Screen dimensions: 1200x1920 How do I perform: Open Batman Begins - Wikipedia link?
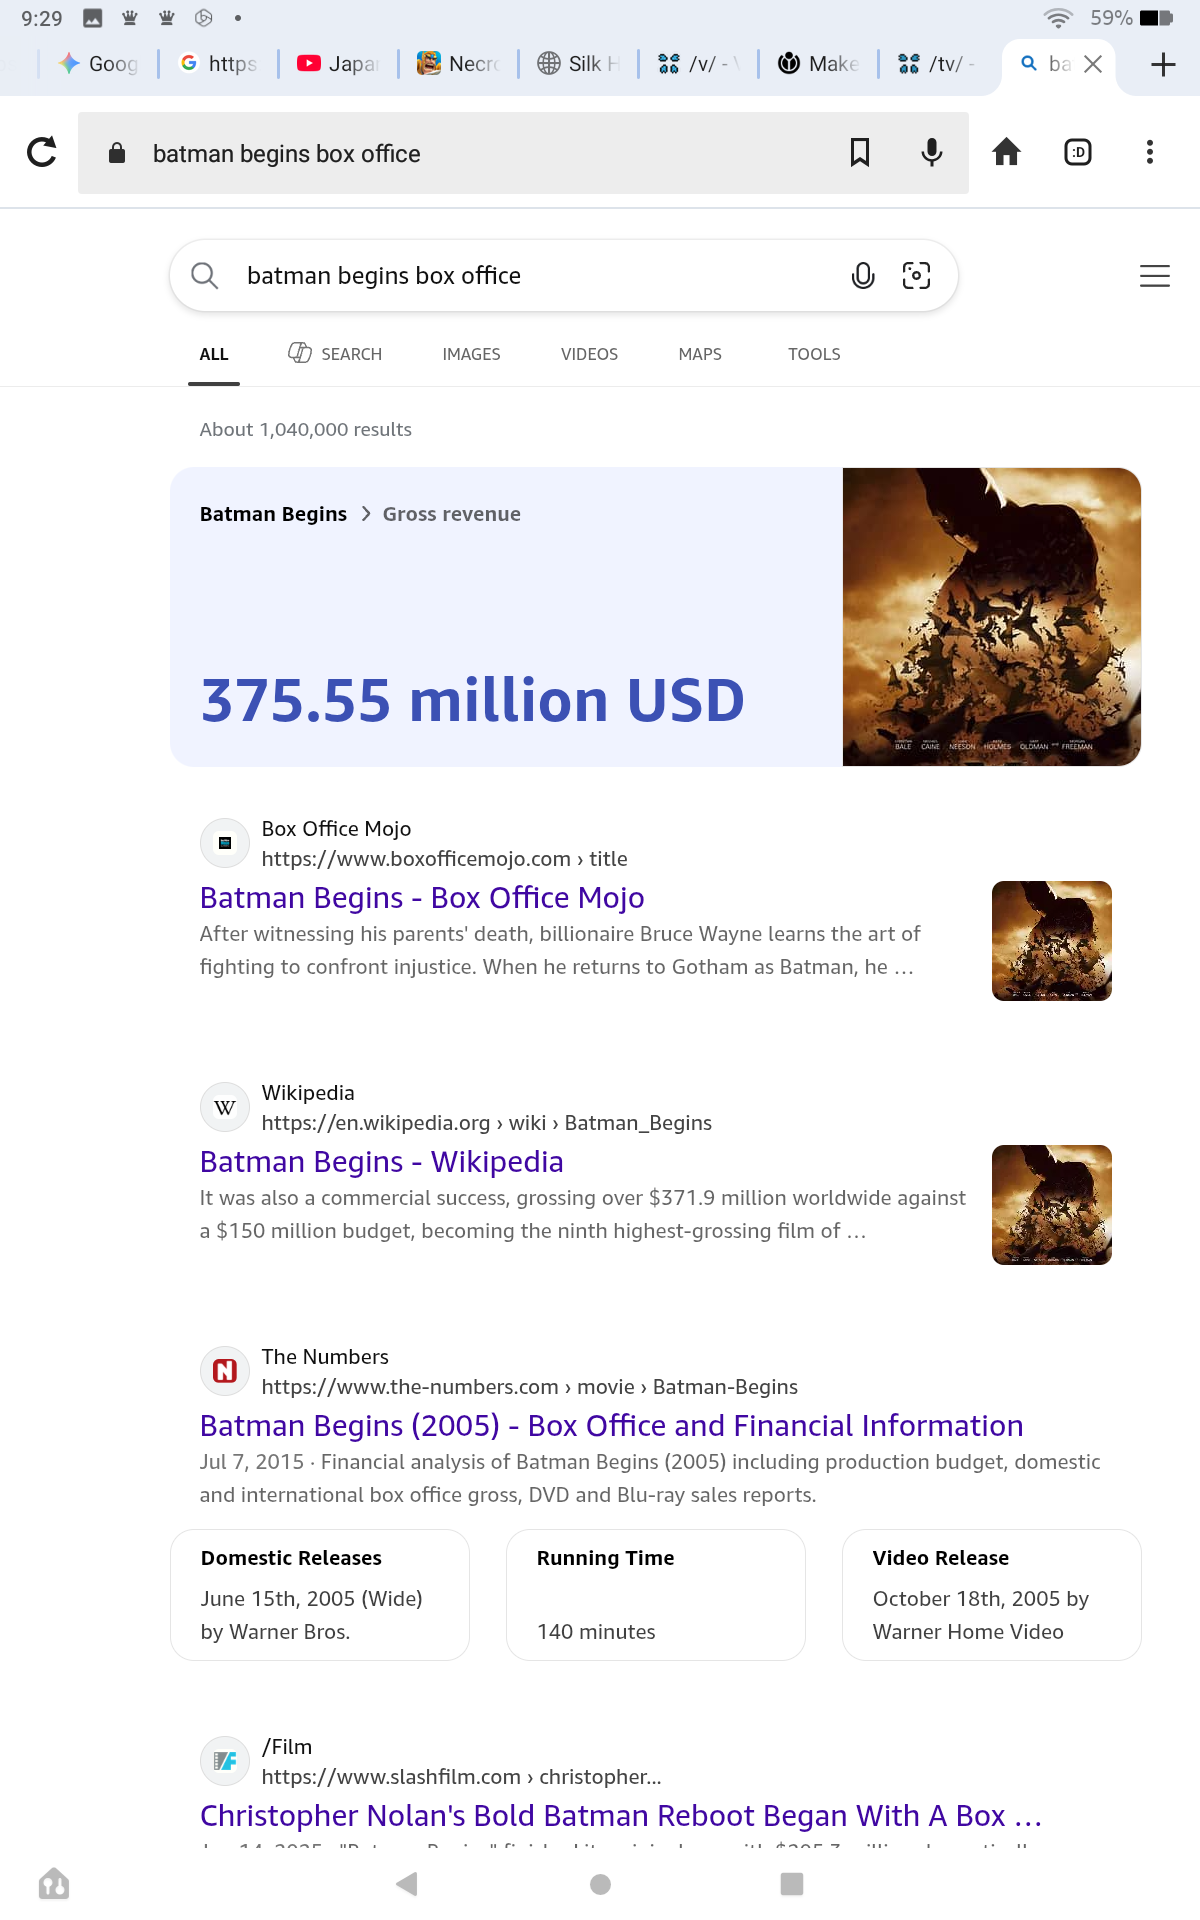(x=381, y=1161)
